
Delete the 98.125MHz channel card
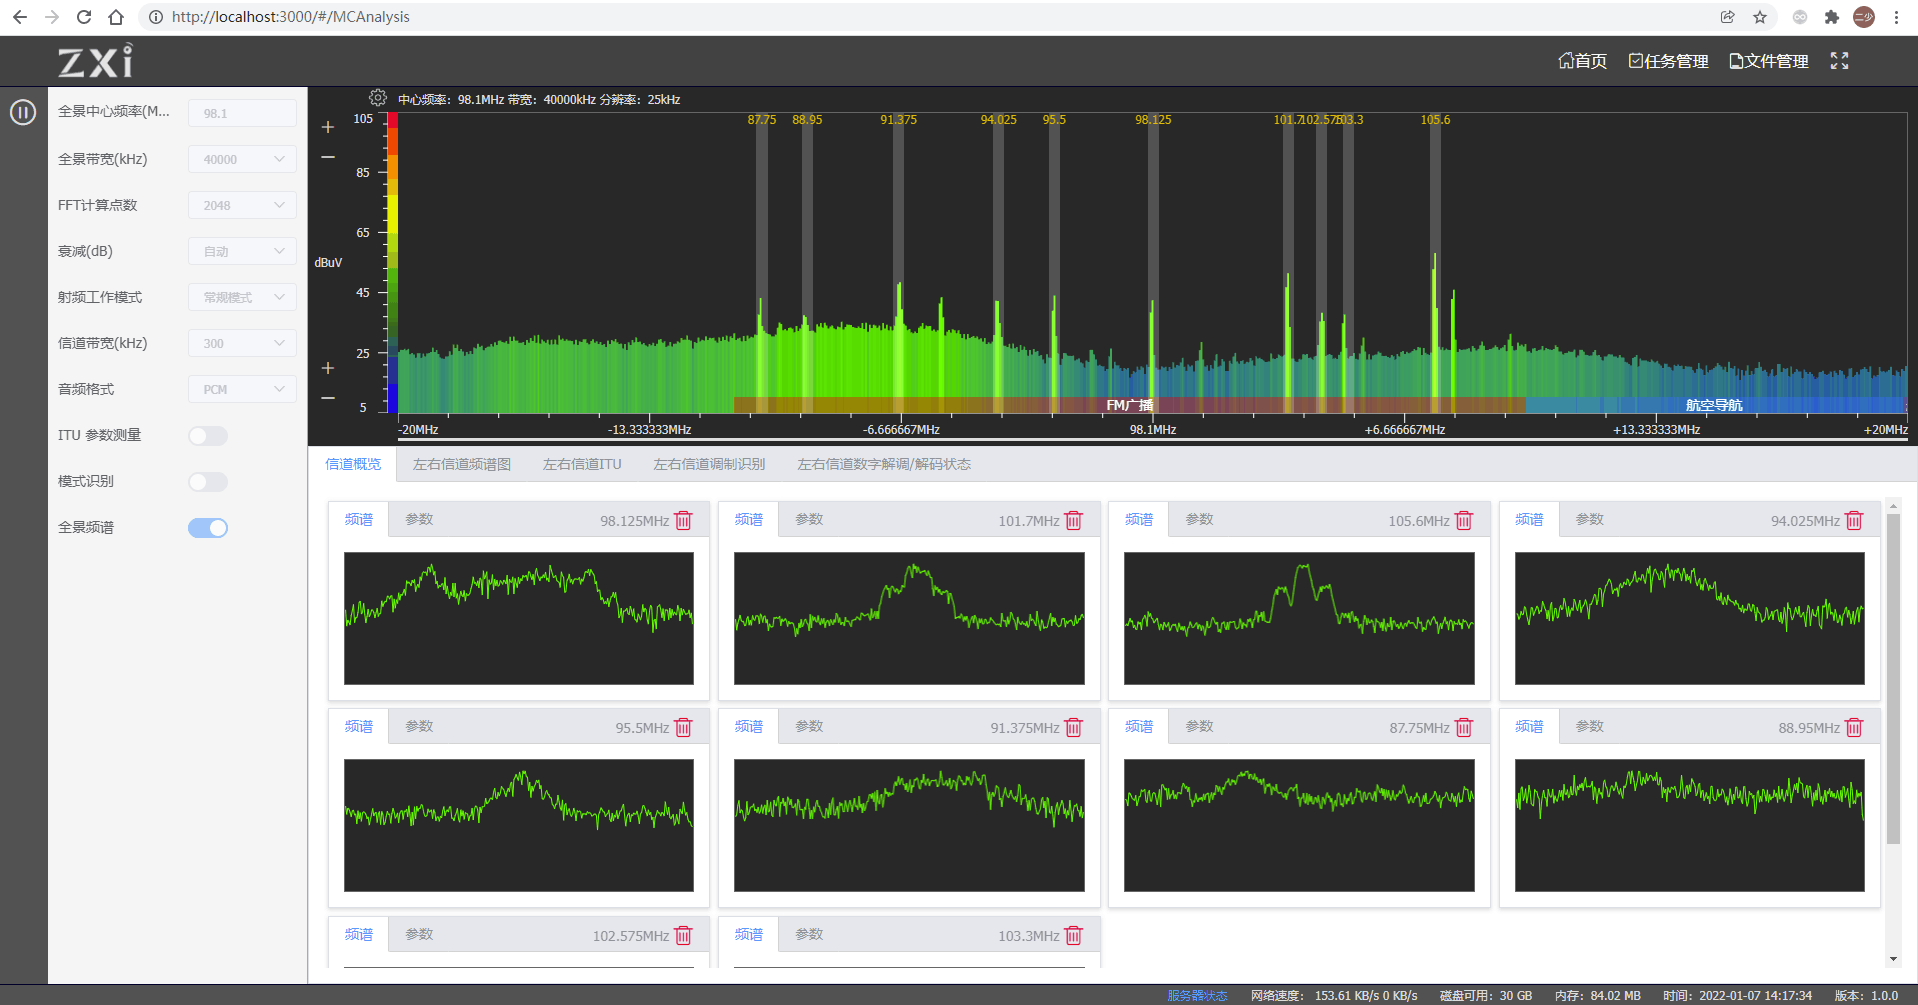coord(684,520)
